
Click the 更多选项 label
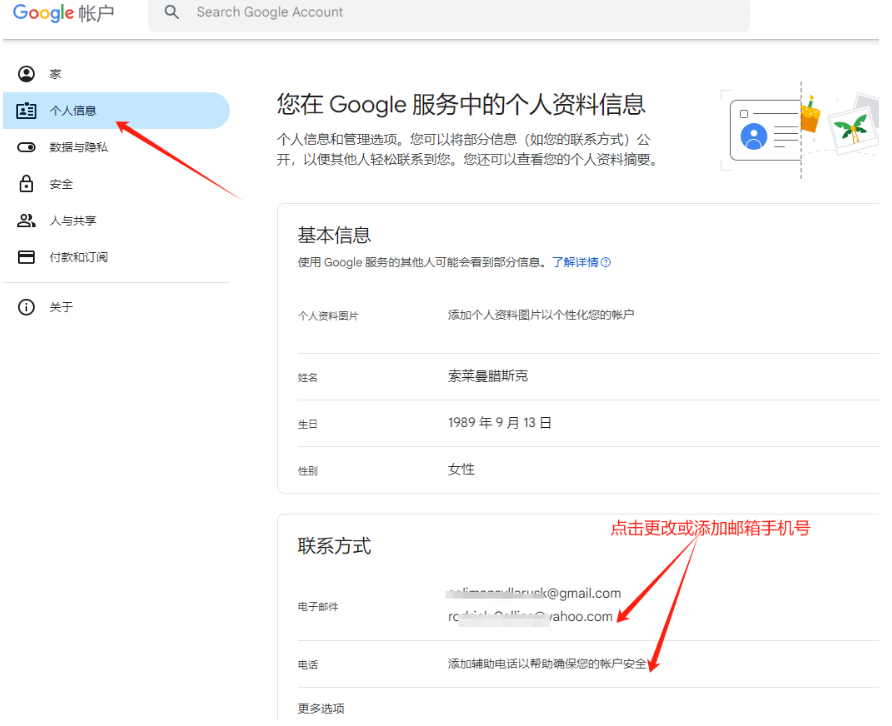point(321,708)
